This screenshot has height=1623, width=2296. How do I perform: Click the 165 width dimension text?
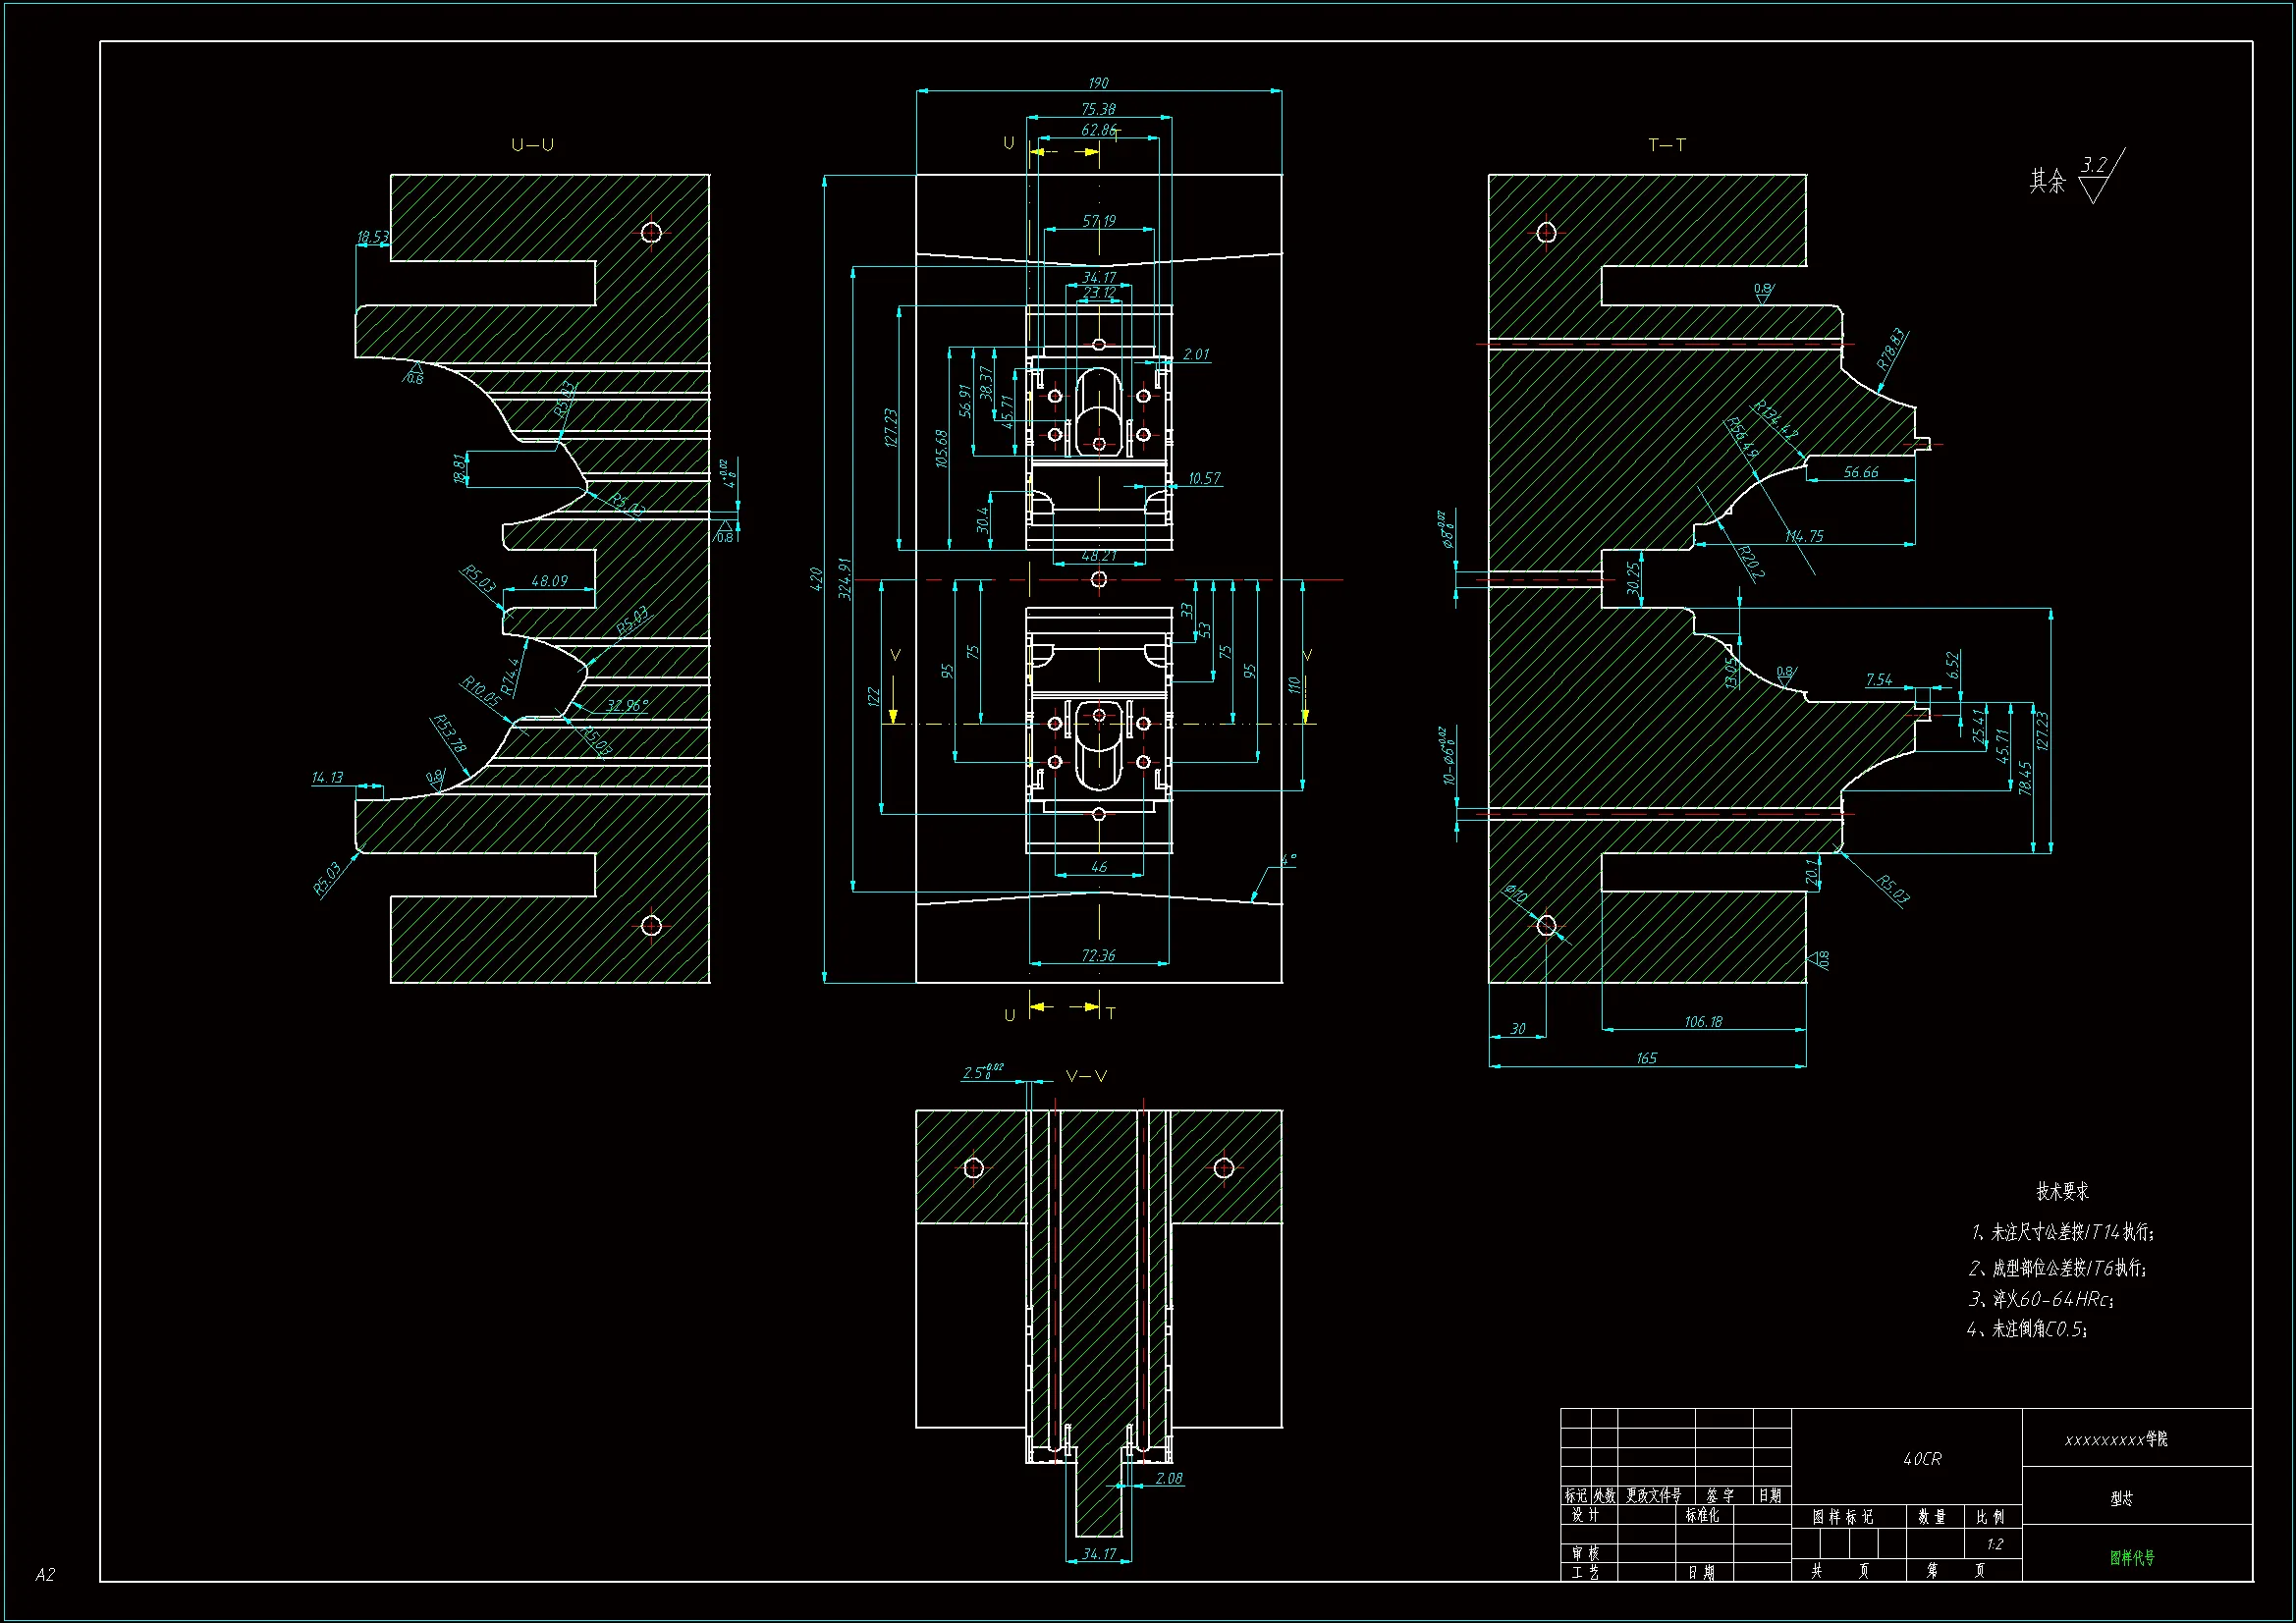[x=1646, y=1057]
